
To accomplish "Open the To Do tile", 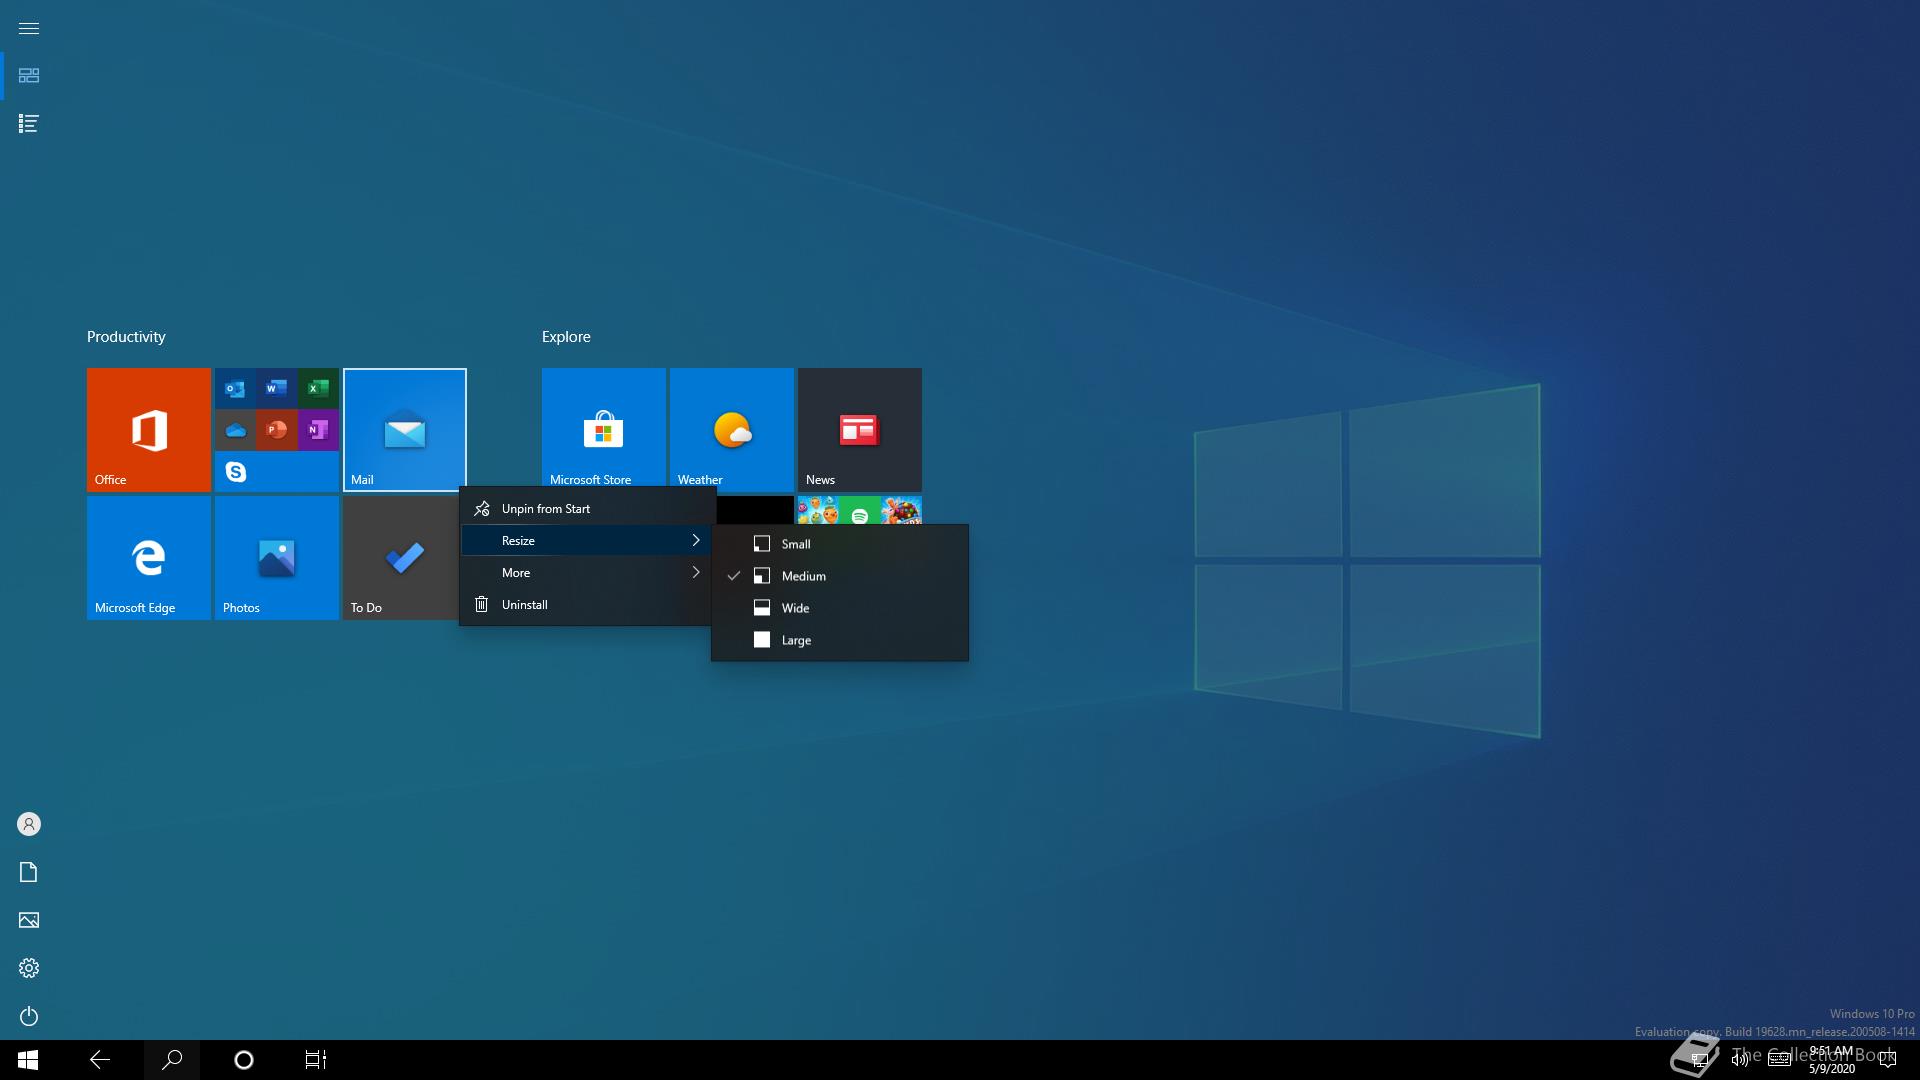I will (400, 558).
